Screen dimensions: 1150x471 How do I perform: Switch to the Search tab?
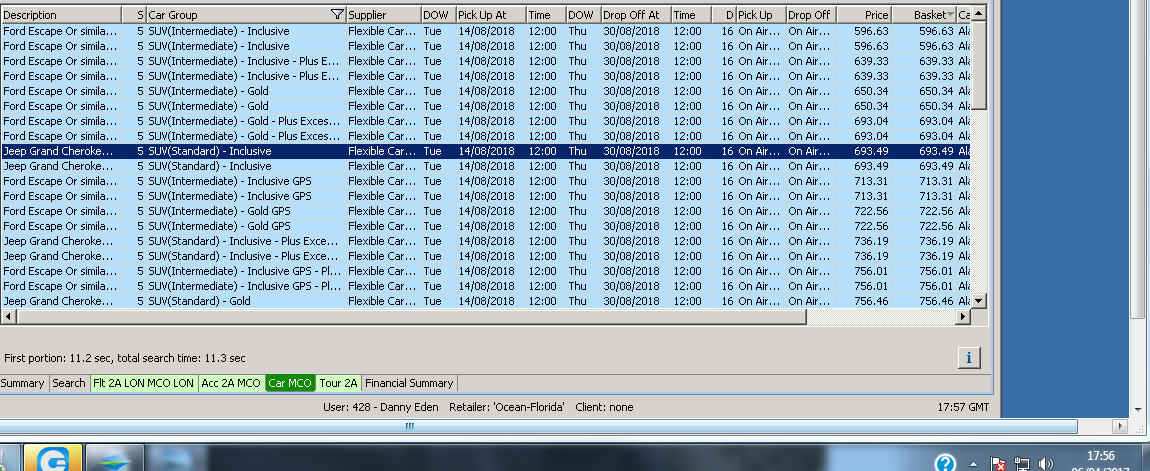click(69, 383)
